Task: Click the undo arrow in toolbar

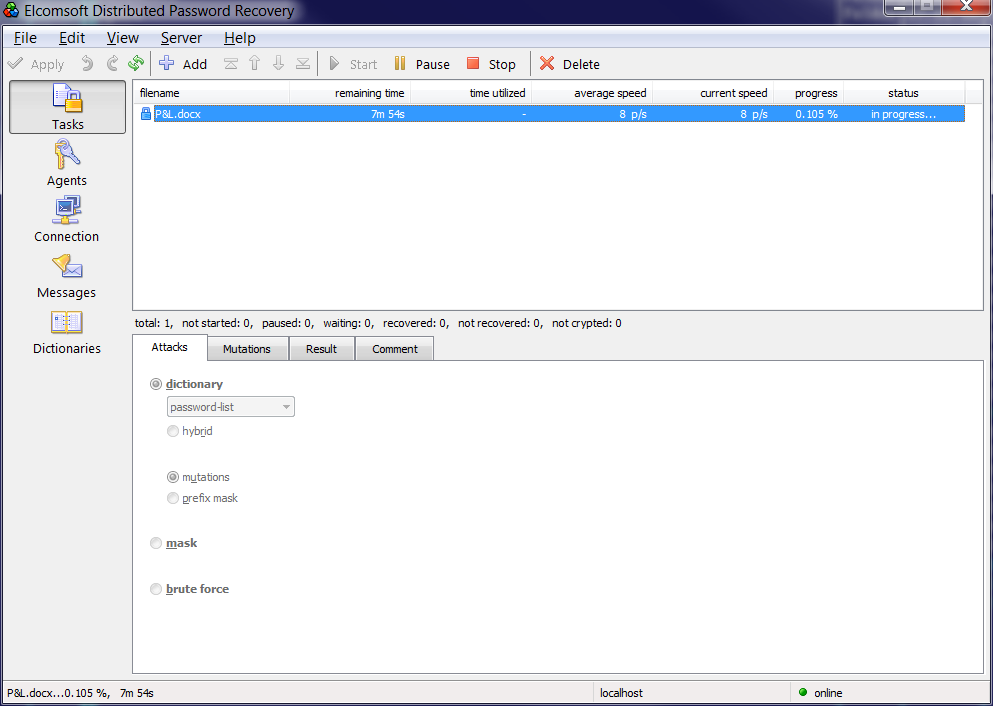Action: tap(87, 63)
